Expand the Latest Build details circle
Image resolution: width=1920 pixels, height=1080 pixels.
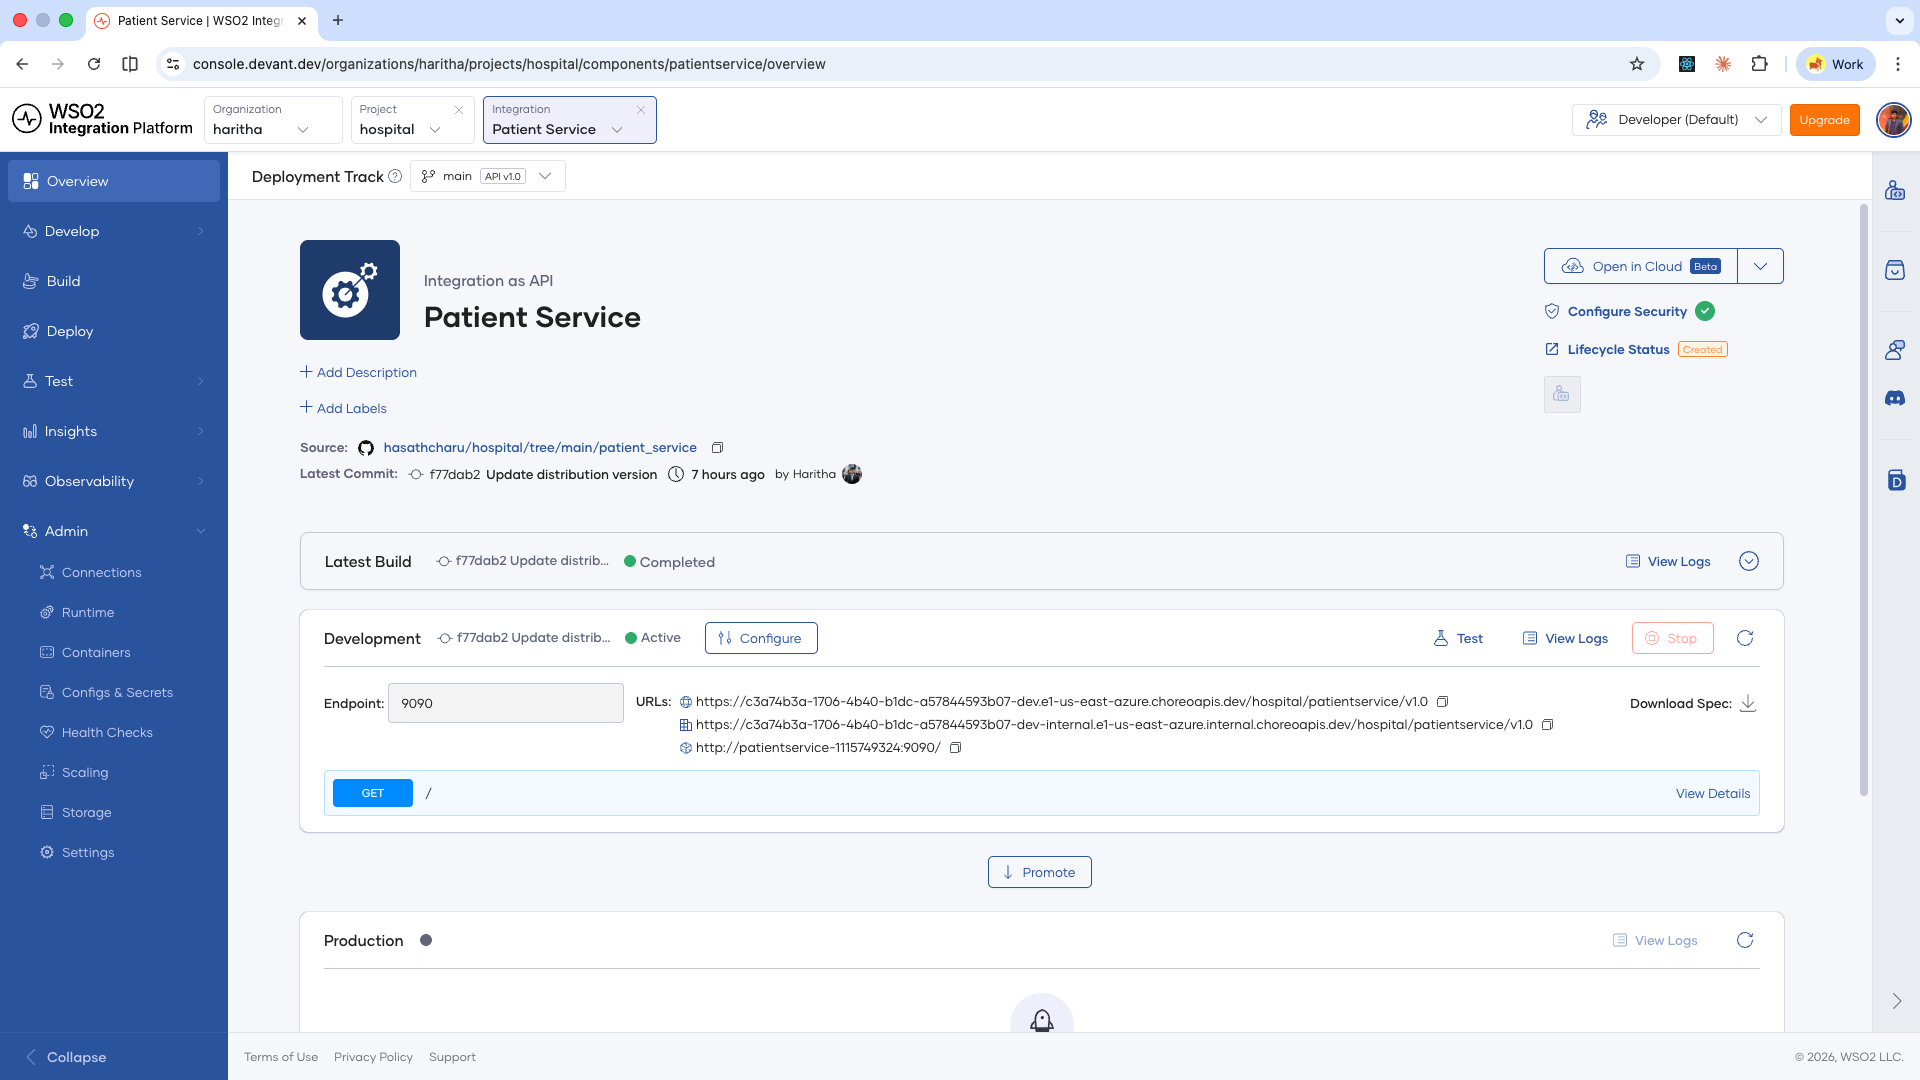(x=1749, y=561)
